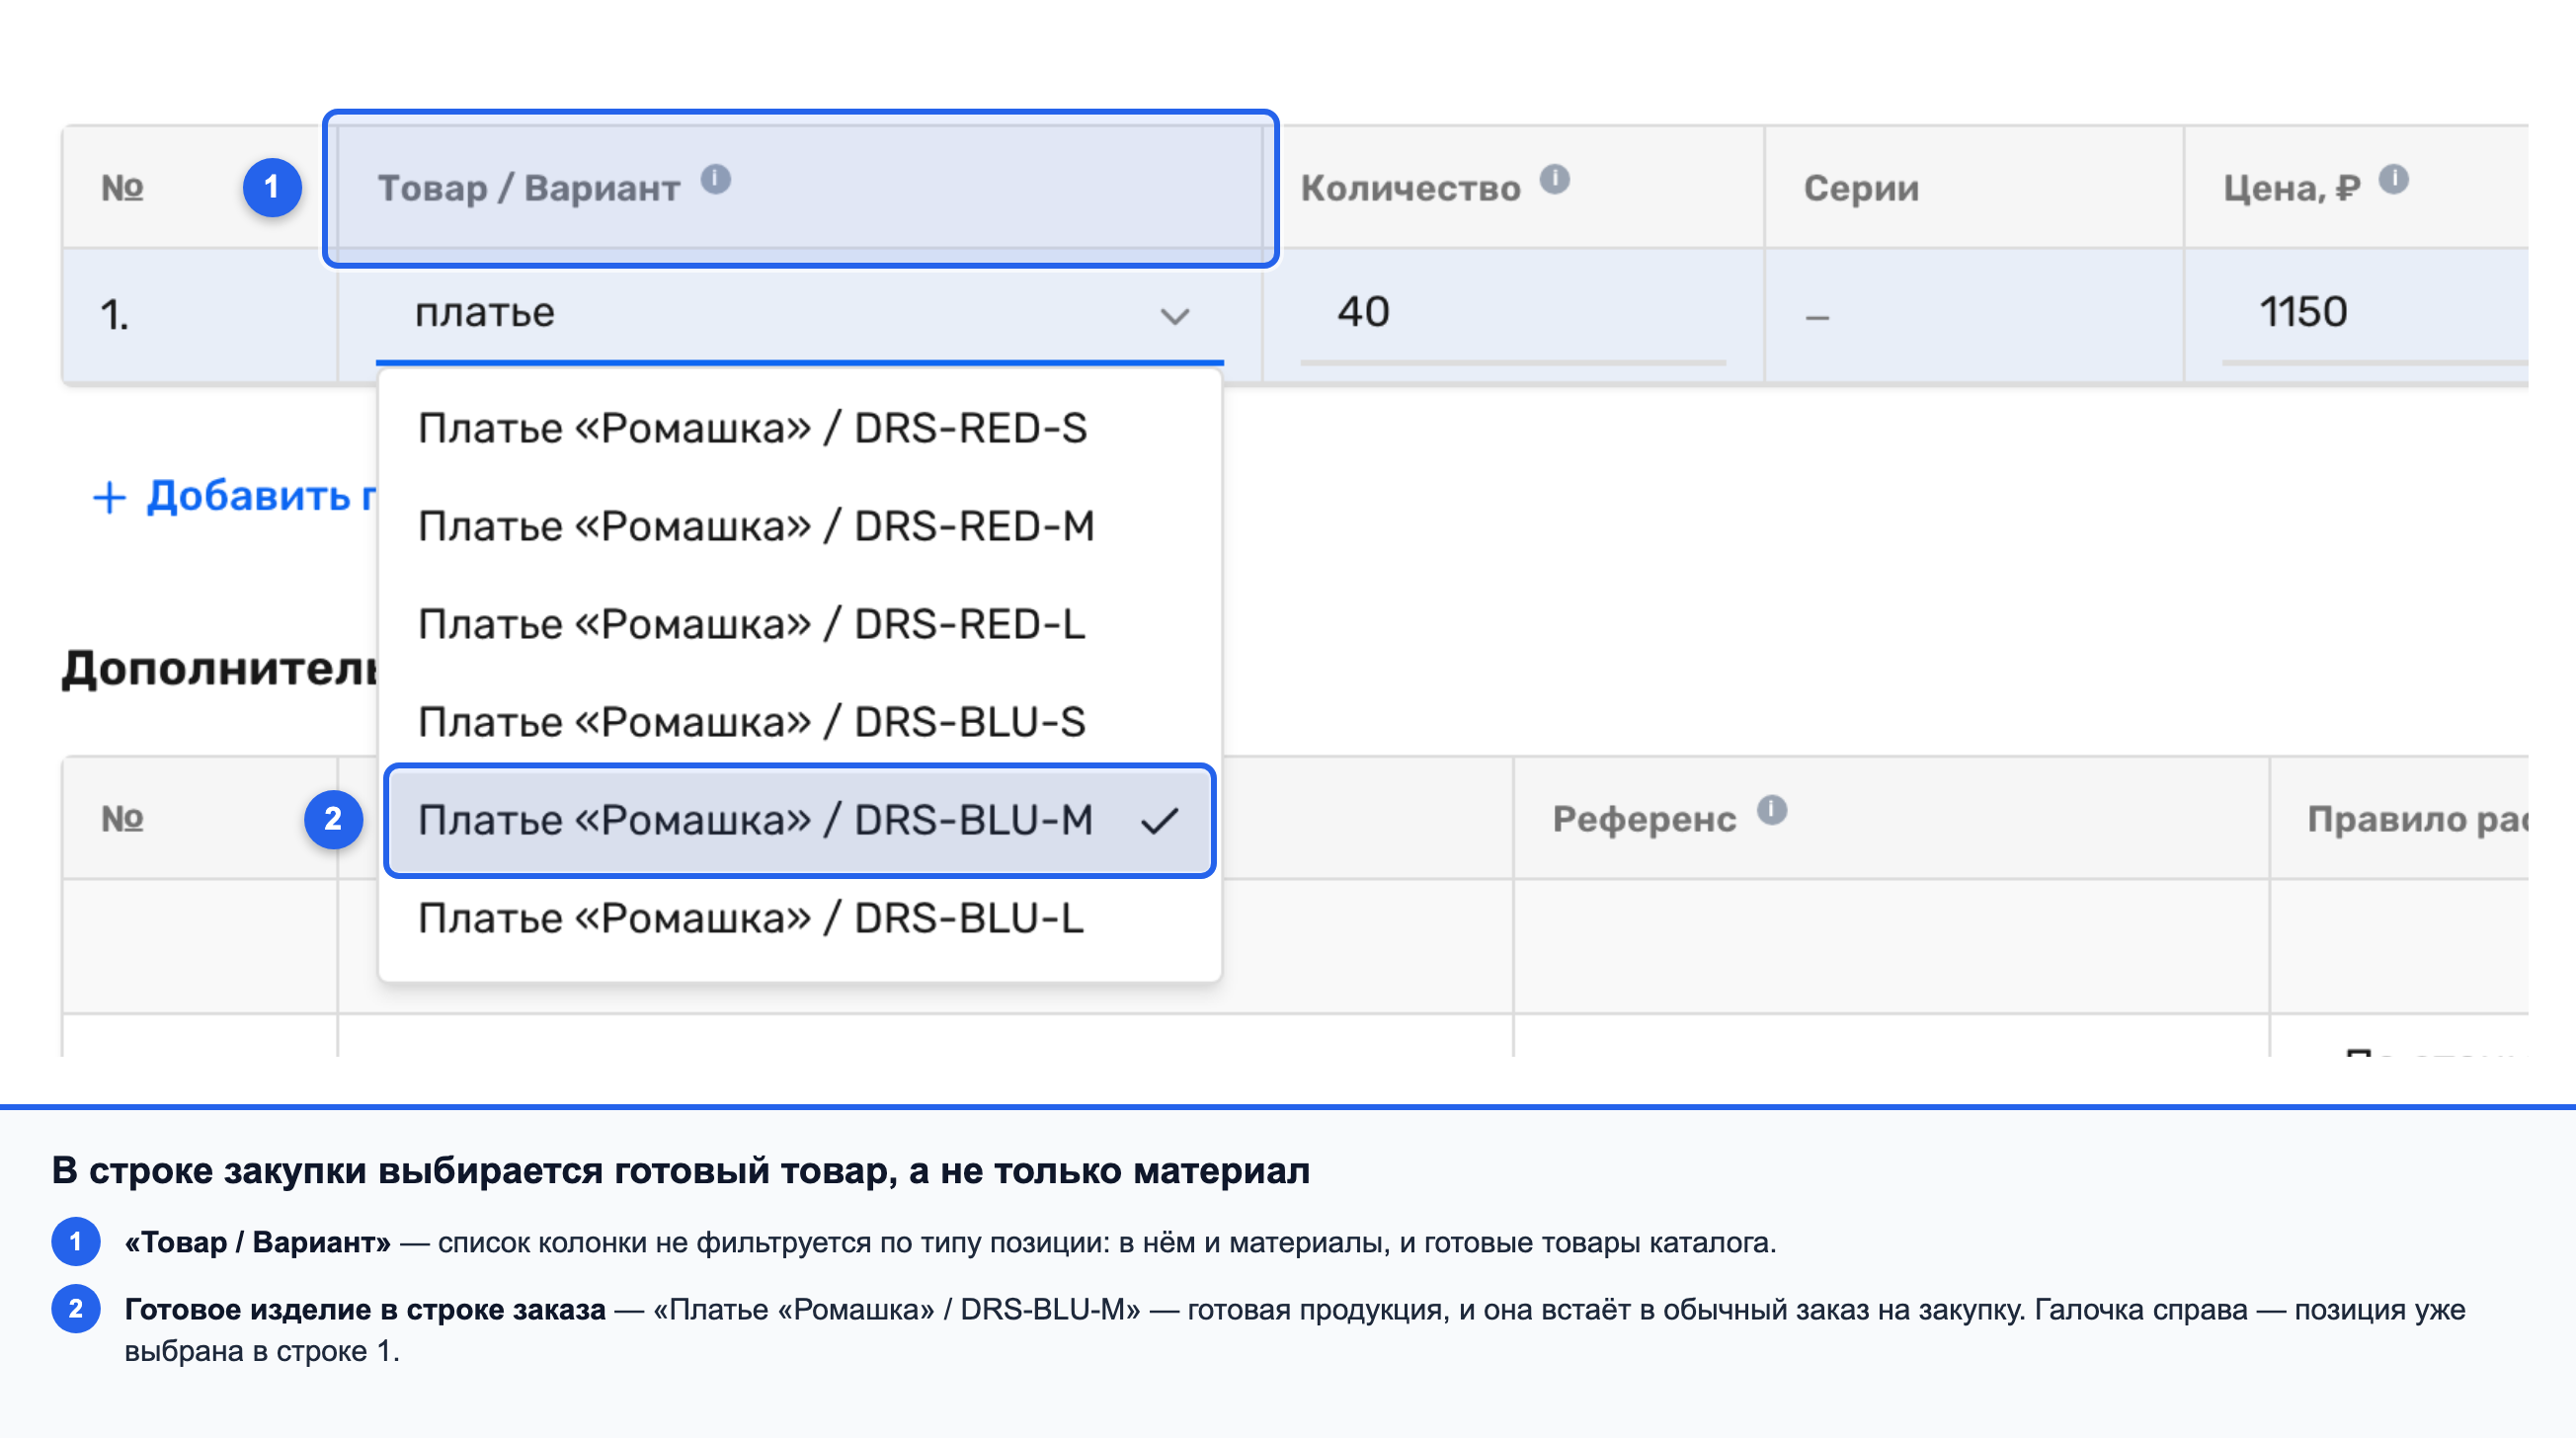Click checkmark on DRS-BLU-M option
The width and height of the screenshot is (2576, 1440).
point(1160,821)
